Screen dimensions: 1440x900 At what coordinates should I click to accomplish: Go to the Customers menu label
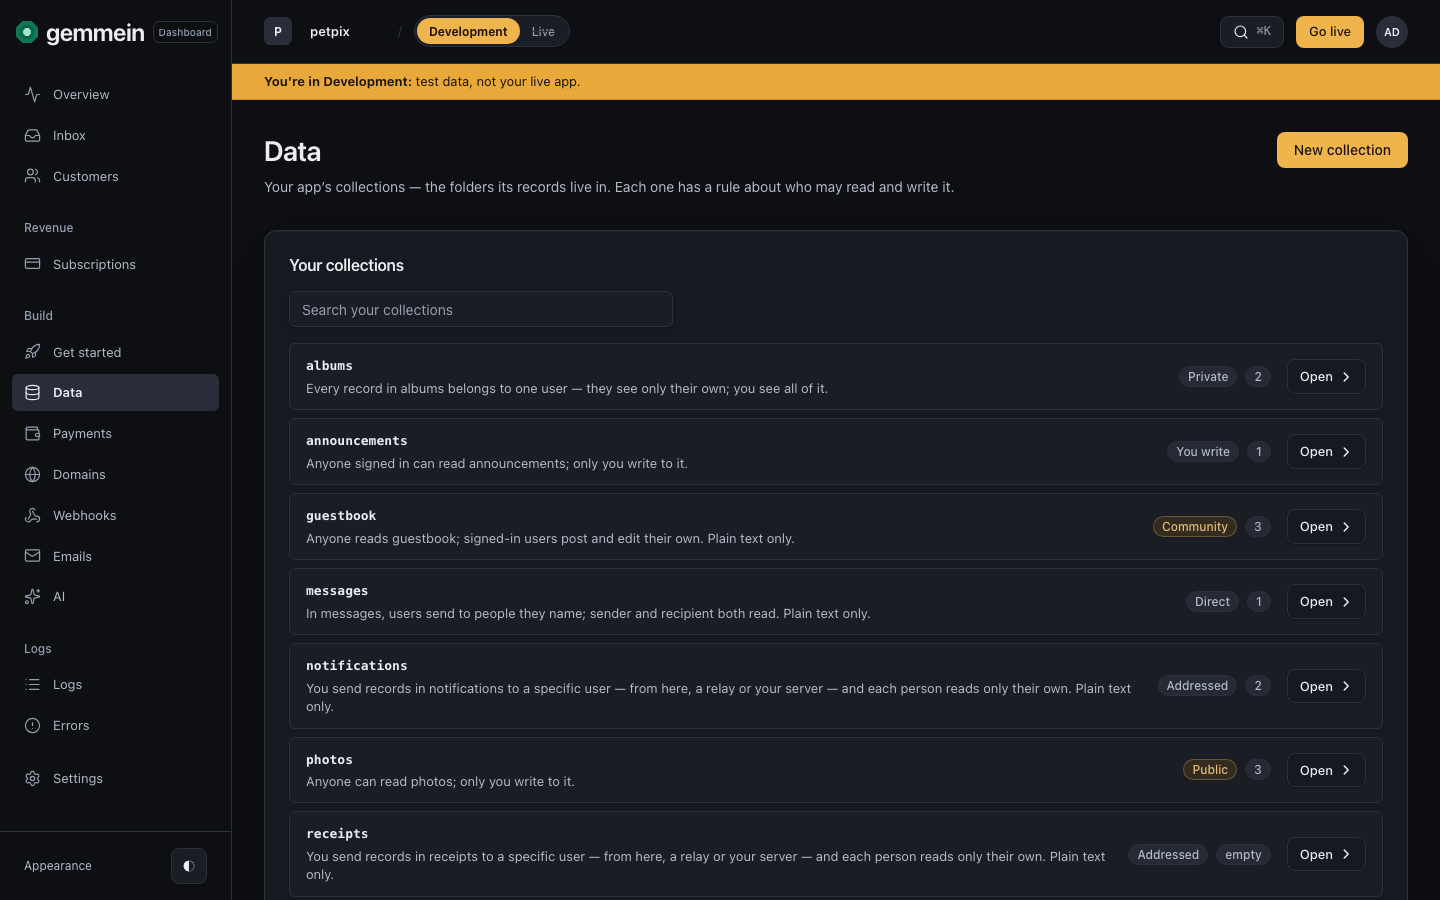[86, 176]
